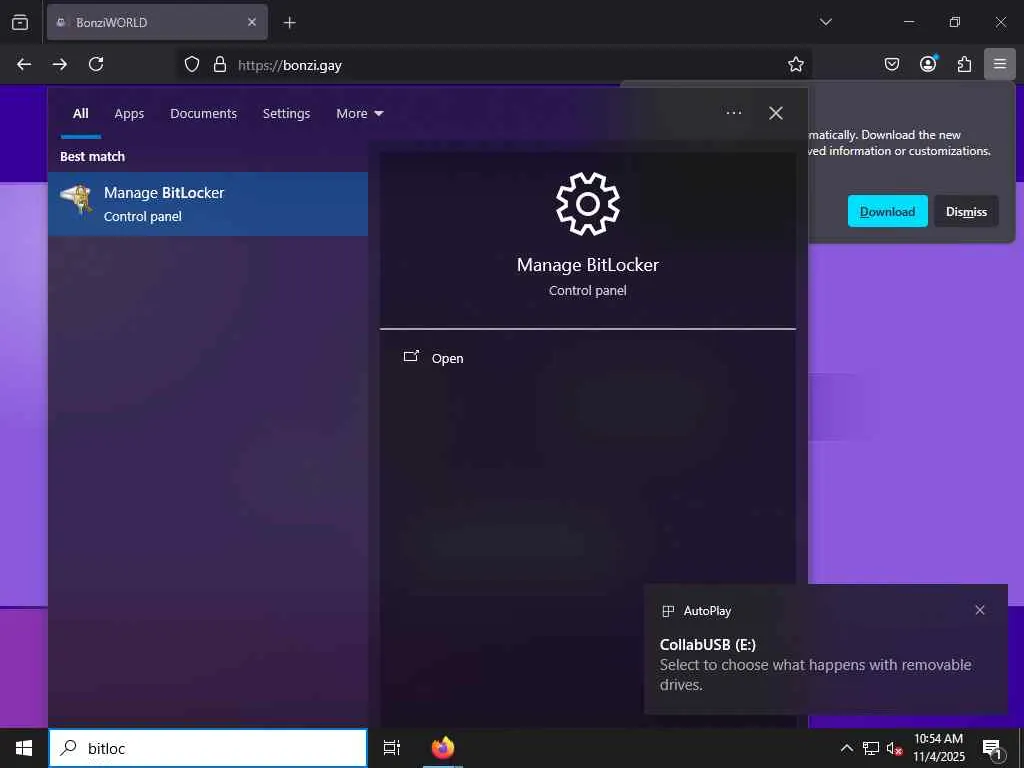Reload the BonziWORLD page

(96, 64)
